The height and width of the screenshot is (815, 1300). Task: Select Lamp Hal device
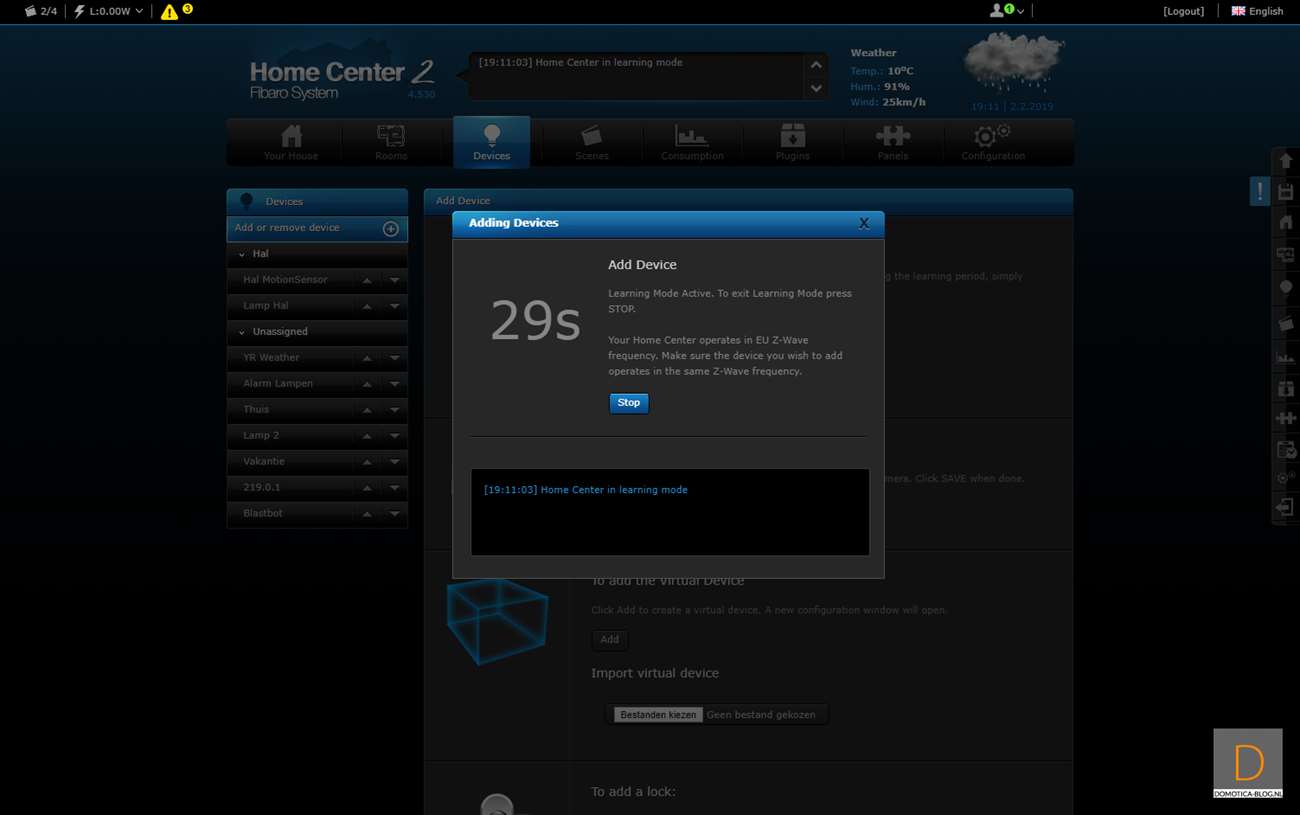[266, 306]
